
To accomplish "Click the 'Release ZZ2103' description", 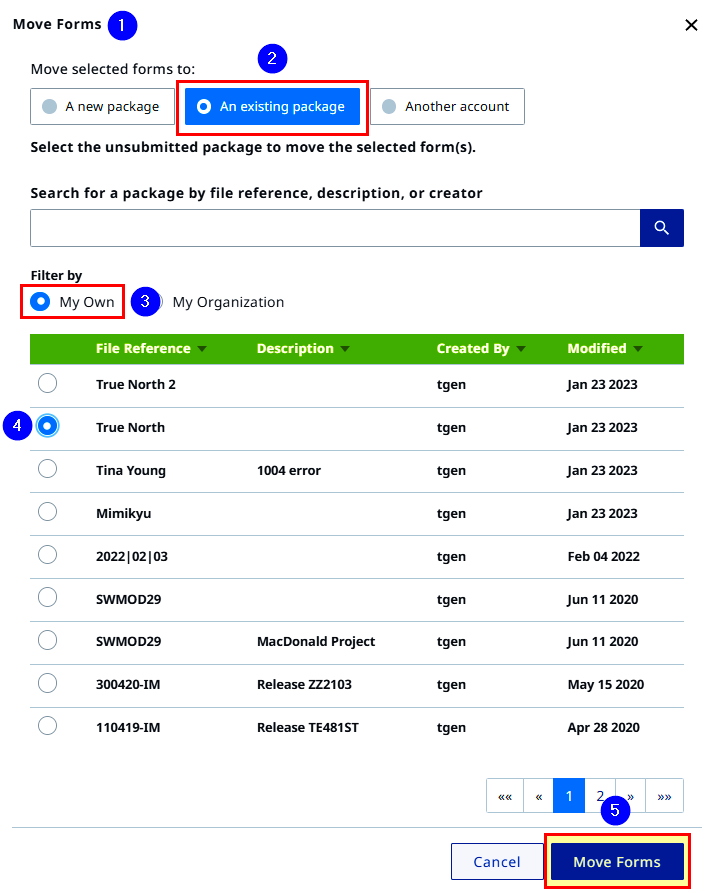I will [304, 685].
